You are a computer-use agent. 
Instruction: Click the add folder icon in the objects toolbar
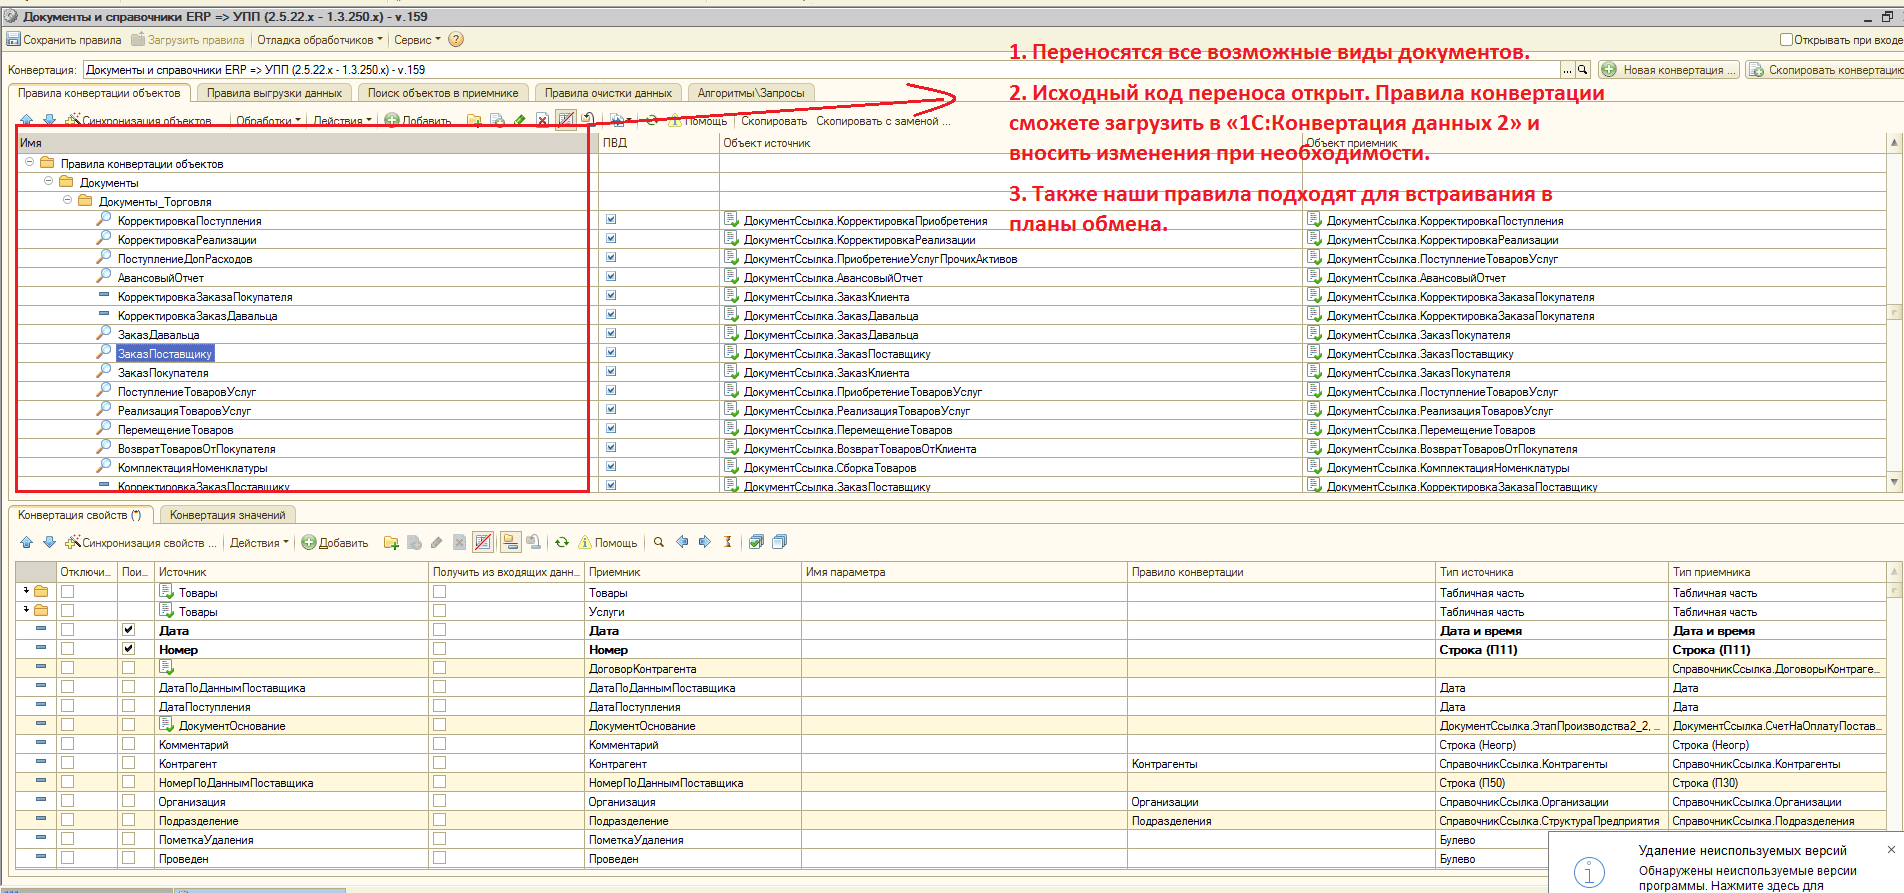pos(474,120)
